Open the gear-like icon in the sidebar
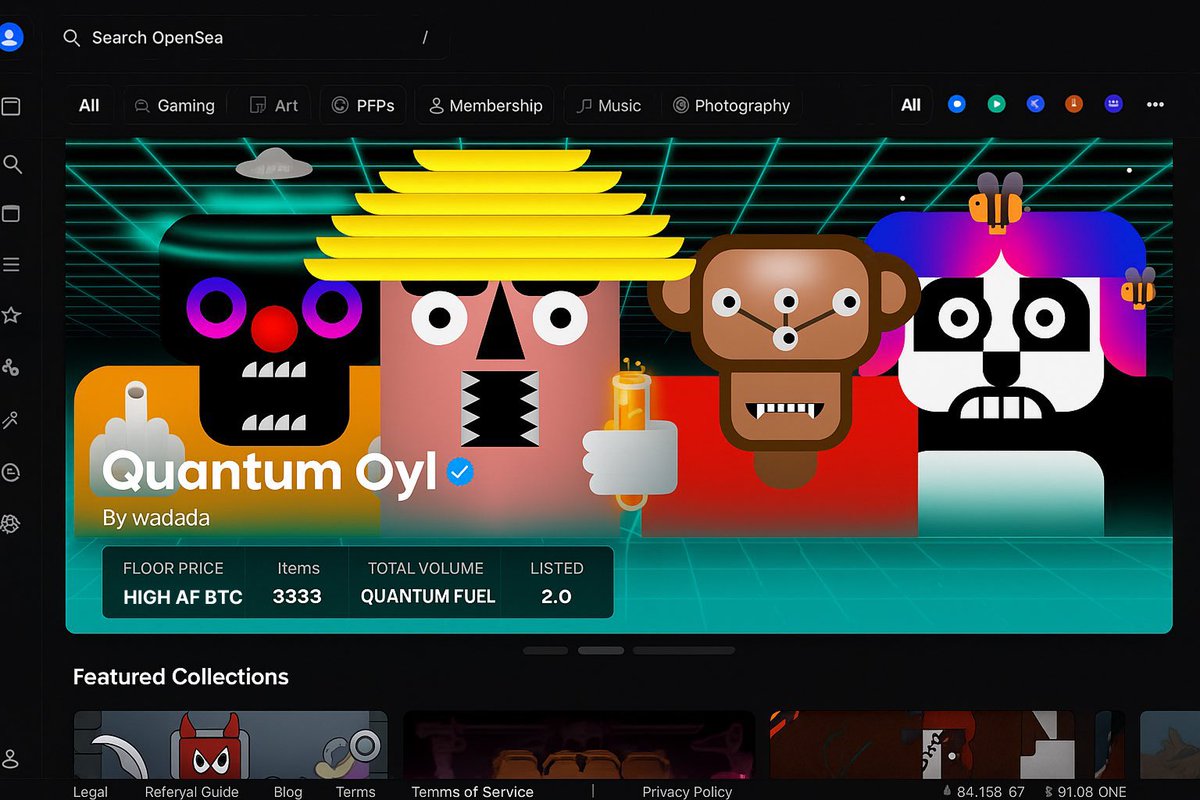Image resolution: width=1200 pixels, height=800 pixels. (x=11, y=523)
